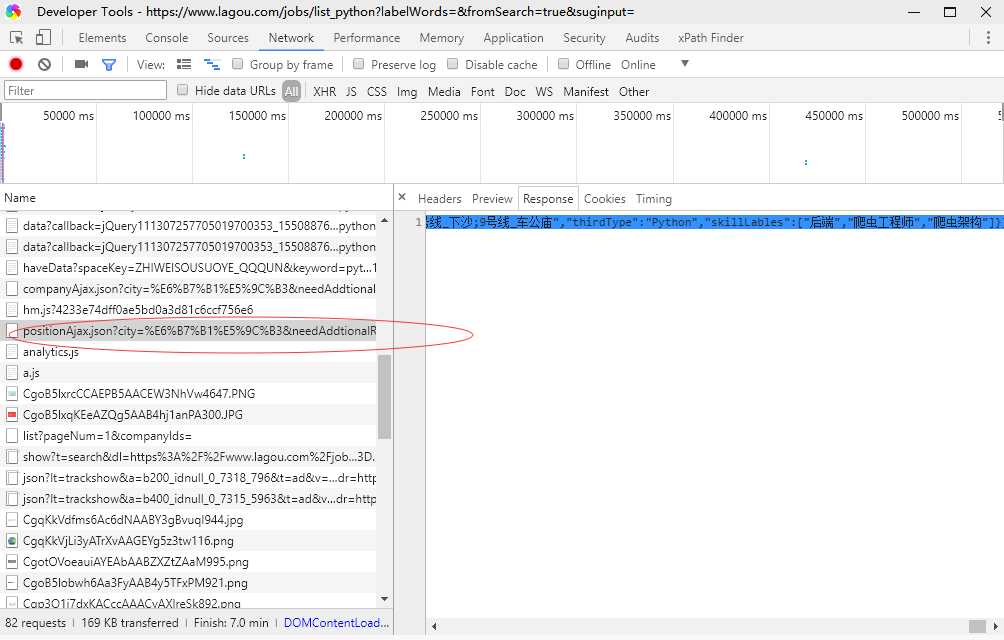Filter requests by Media type

click(444, 92)
